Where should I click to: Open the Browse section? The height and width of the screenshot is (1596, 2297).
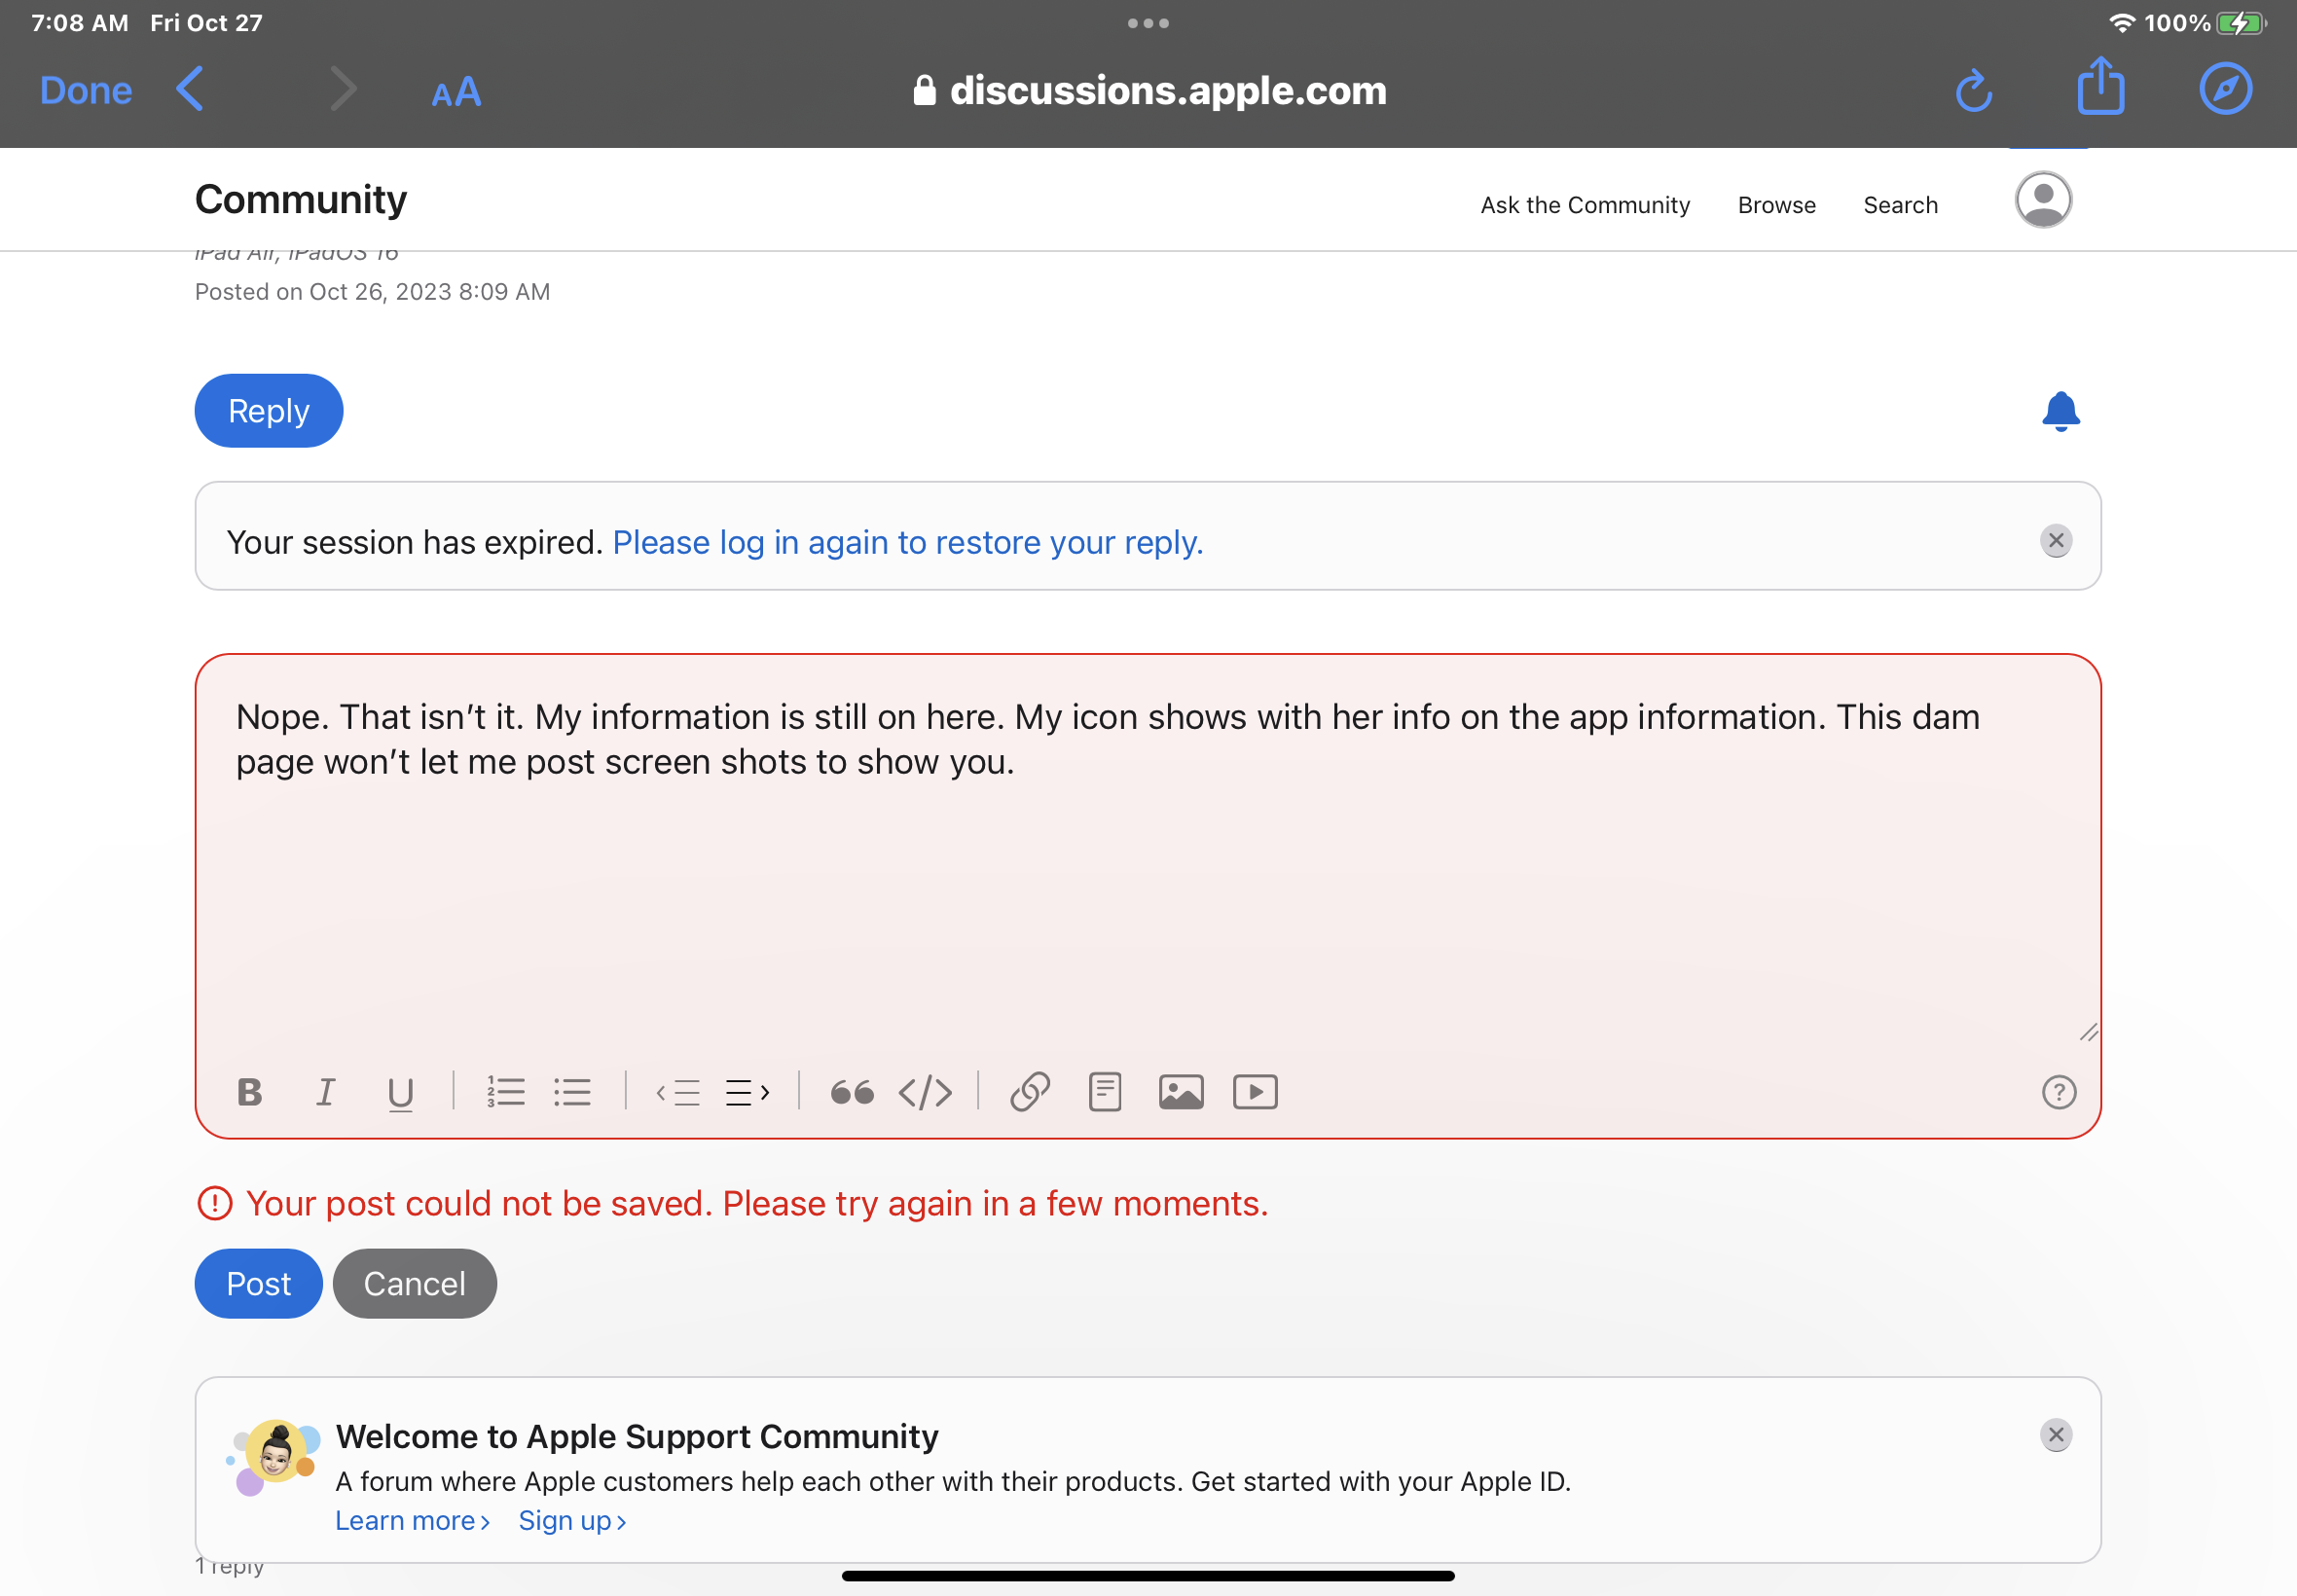click(x=1775, y=205)
